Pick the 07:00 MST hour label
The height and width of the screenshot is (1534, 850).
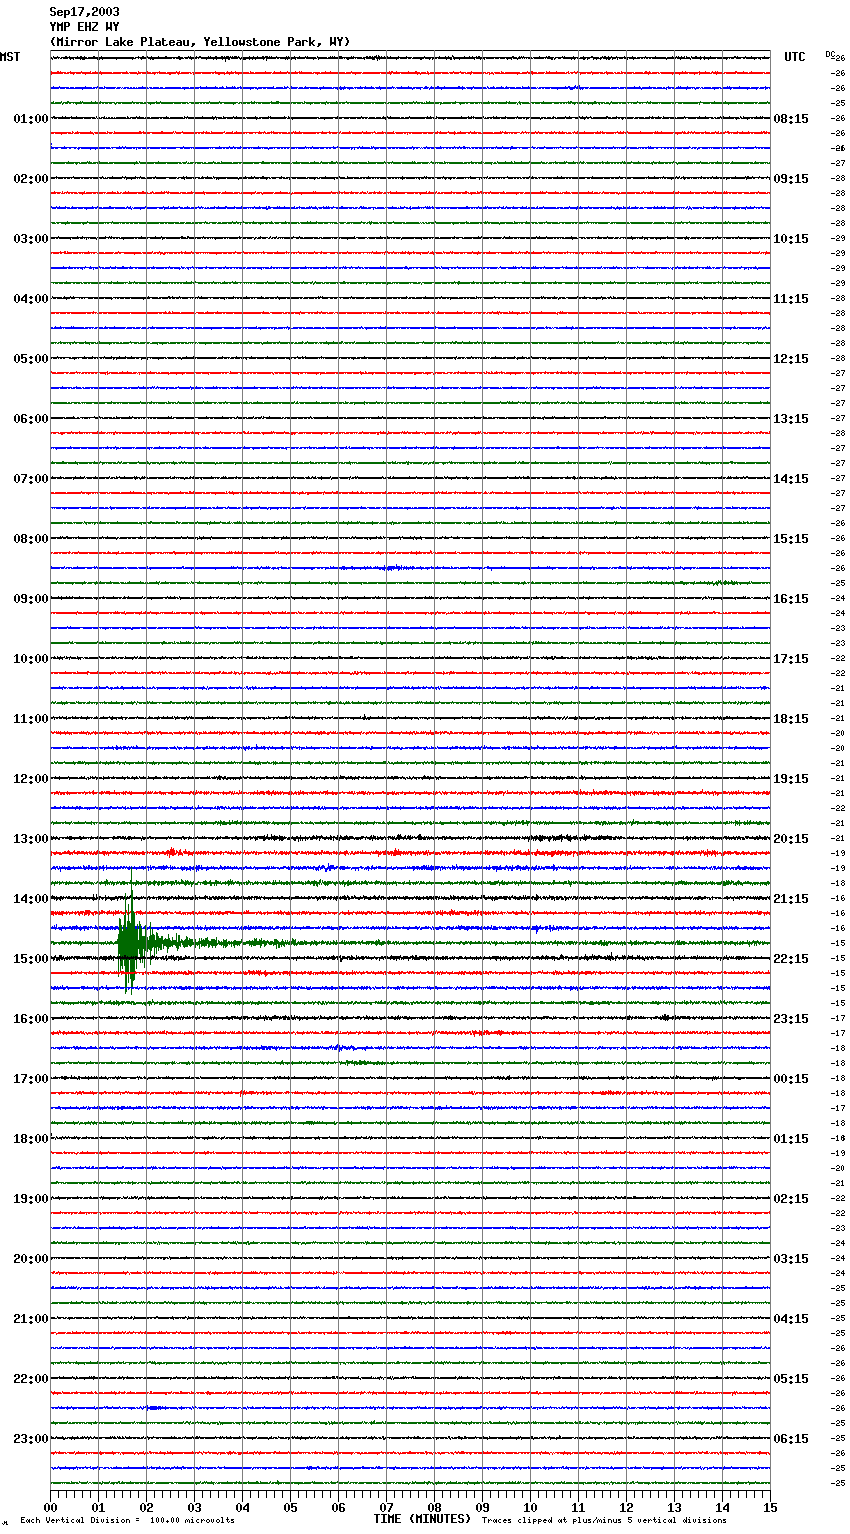click(31, 479)
